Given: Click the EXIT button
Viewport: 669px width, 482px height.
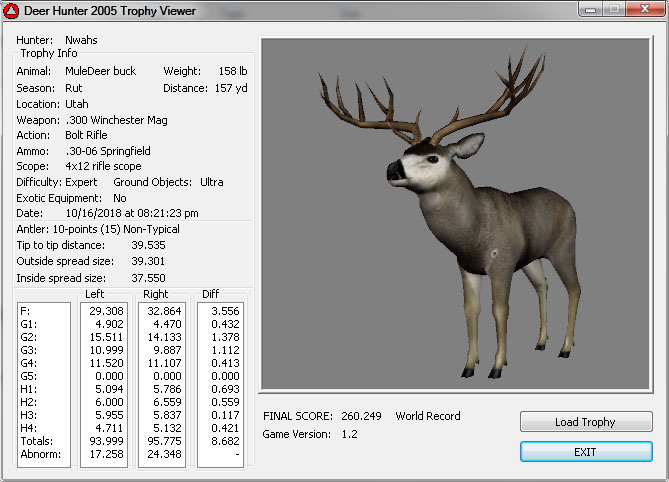Looking at the screenshot, I should pos(585,452).
